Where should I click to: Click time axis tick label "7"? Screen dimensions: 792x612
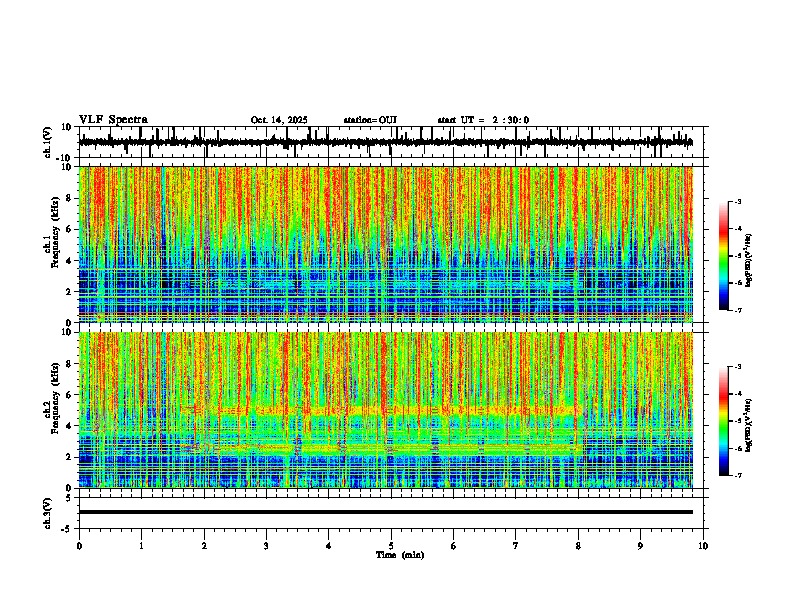click(516, 546)
